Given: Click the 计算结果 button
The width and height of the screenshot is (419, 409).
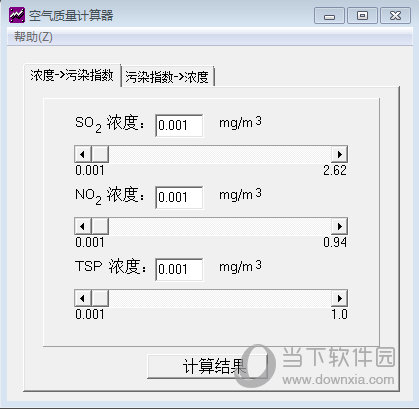Looking at the screenshot, I should tap(207, 366).
